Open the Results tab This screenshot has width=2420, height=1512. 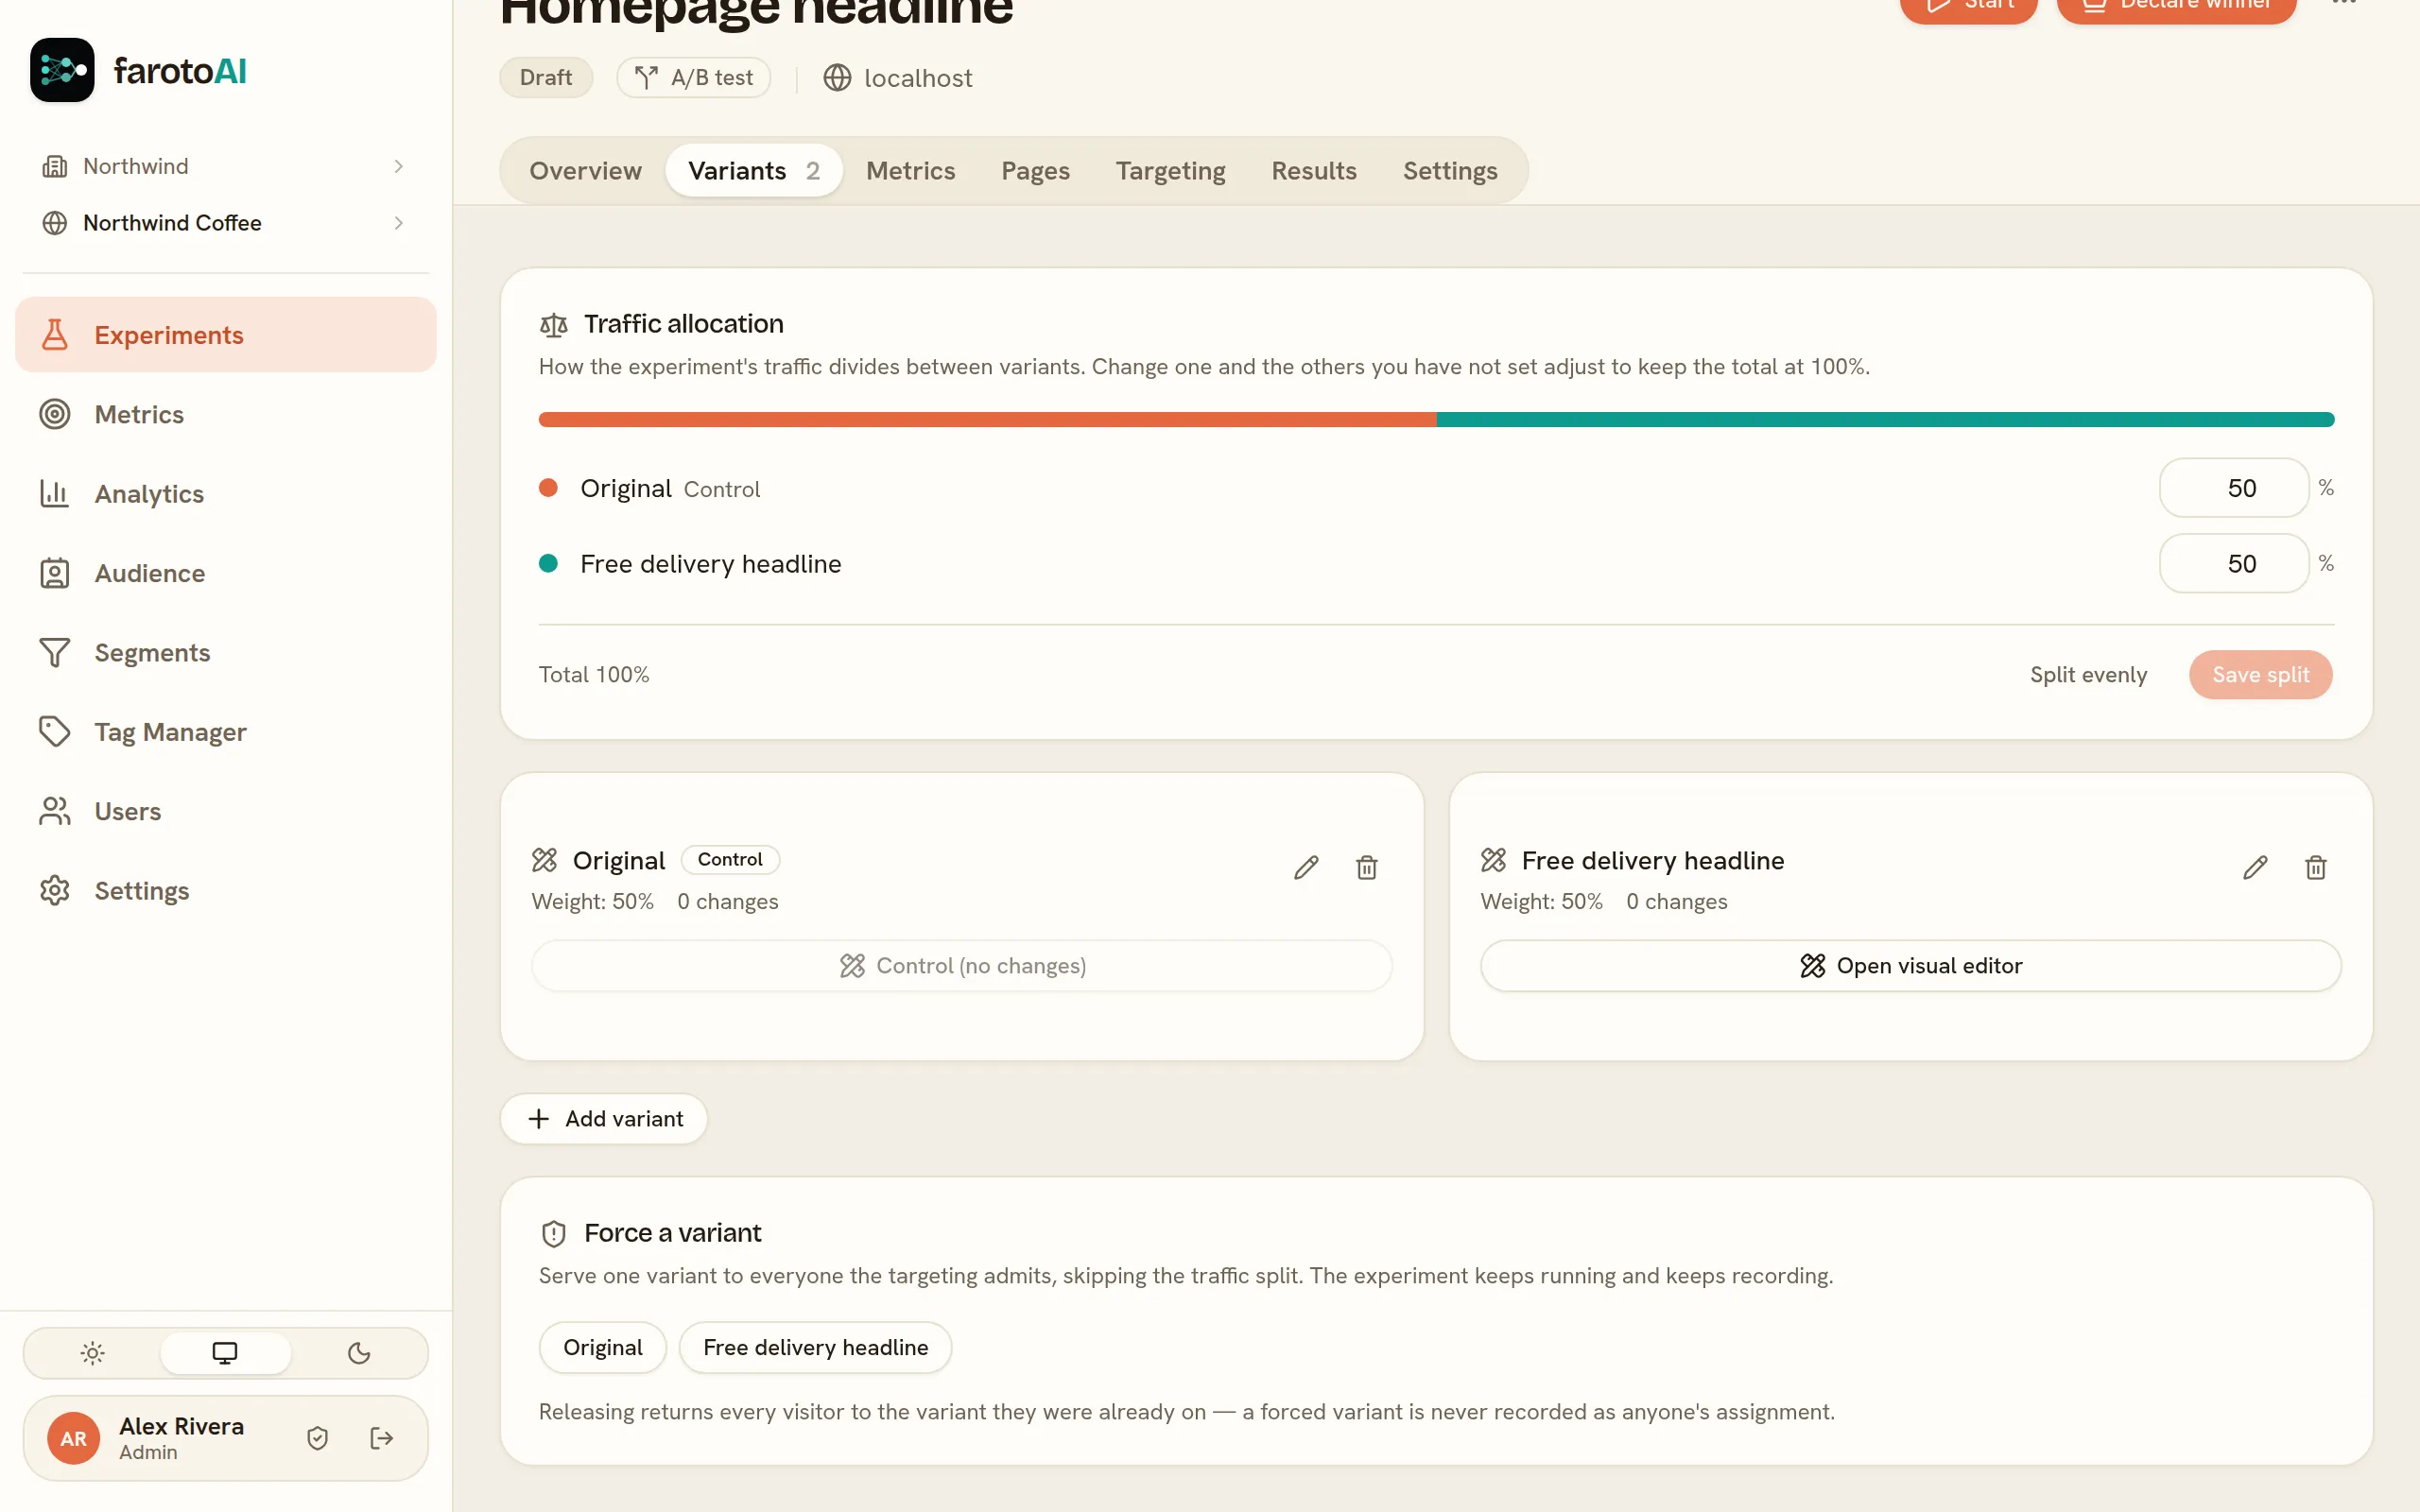click(1314, 171)
